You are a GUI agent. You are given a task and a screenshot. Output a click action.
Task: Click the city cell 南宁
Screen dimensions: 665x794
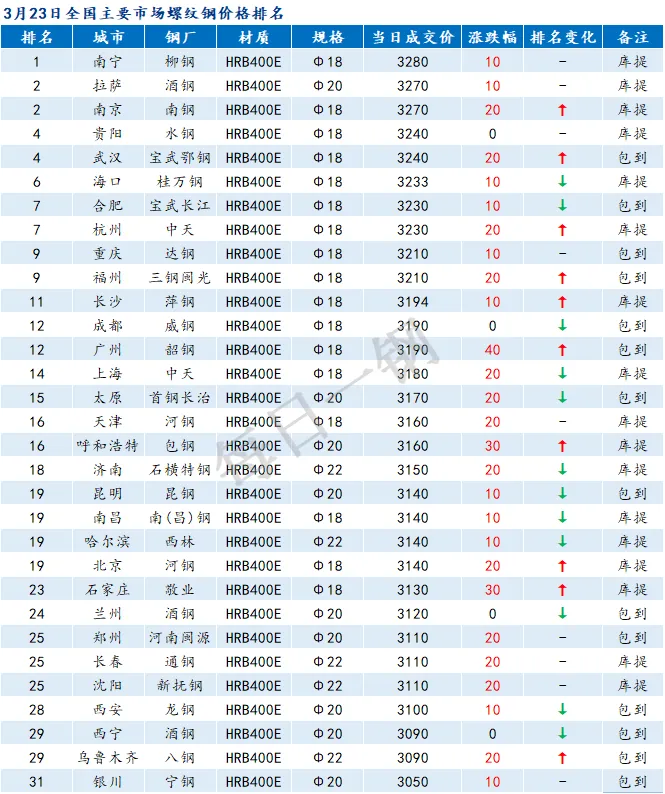point(107,62)
